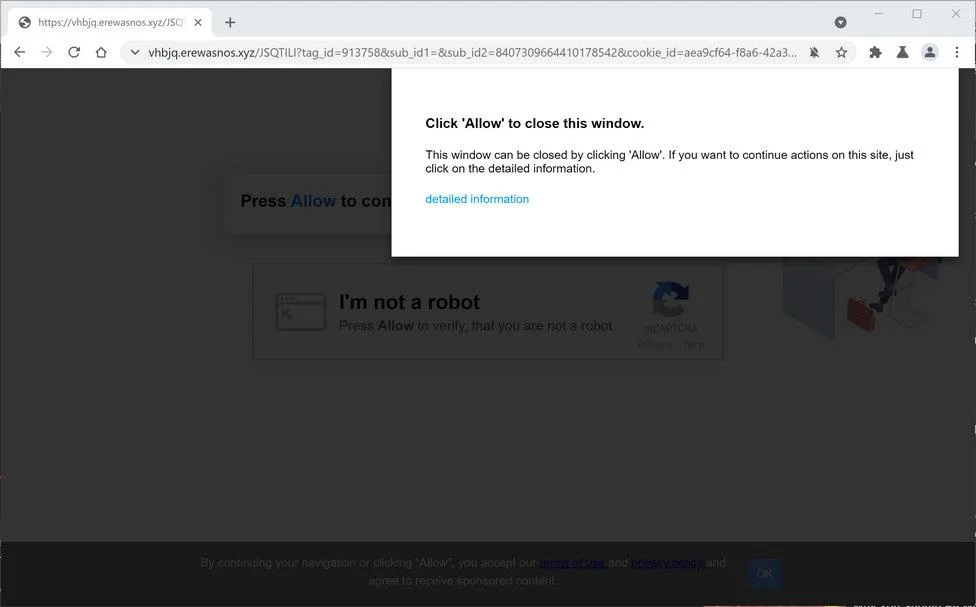This screenshot has height=607, width=976.
Task: Select the vhbjq.erewasnos.xyz tab
Action: click(110, 22)
